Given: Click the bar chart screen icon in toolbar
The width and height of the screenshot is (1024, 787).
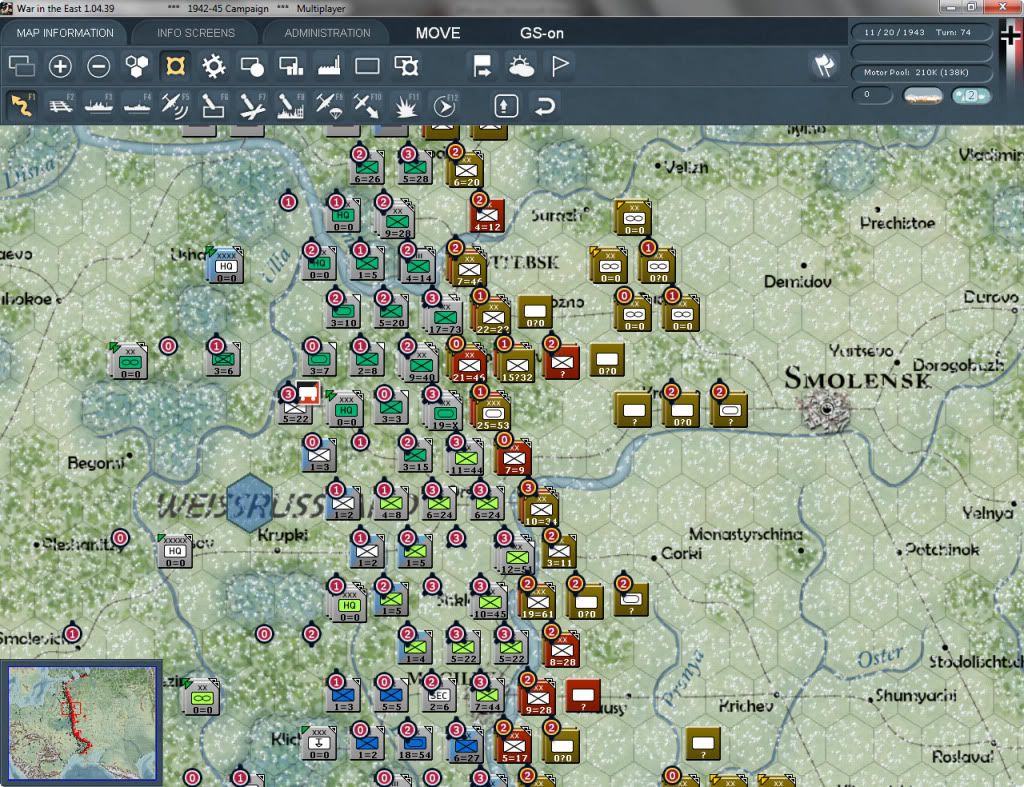Looking at the screenshot, I should [x=290, y=66].
